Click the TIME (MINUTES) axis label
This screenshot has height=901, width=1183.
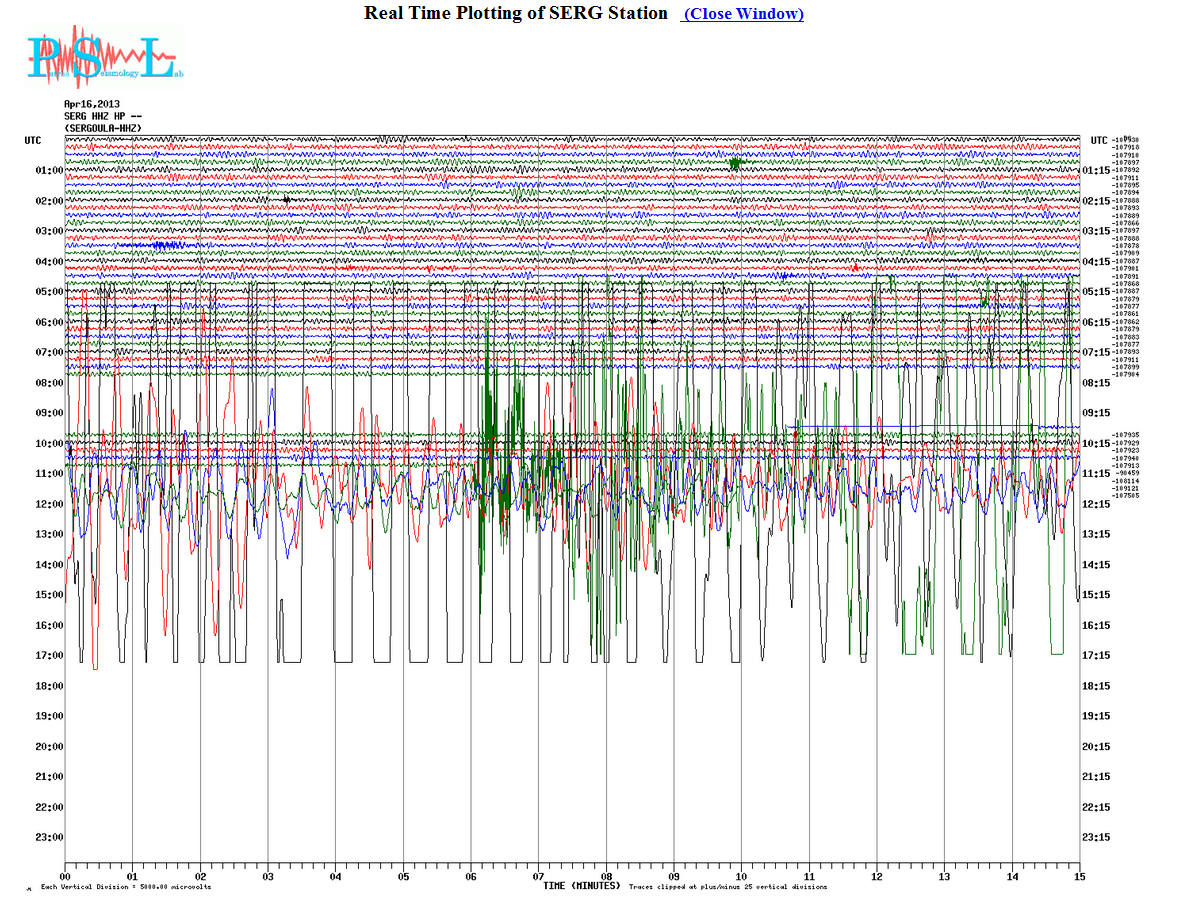(x=581, y=886)
